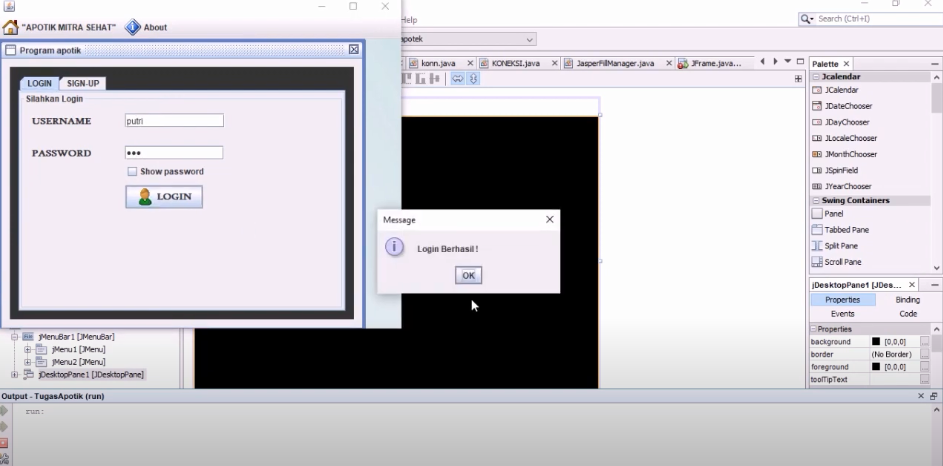Click the Java icon in the app title bar
The image size is (943, 466).
[x=8, y=6]
